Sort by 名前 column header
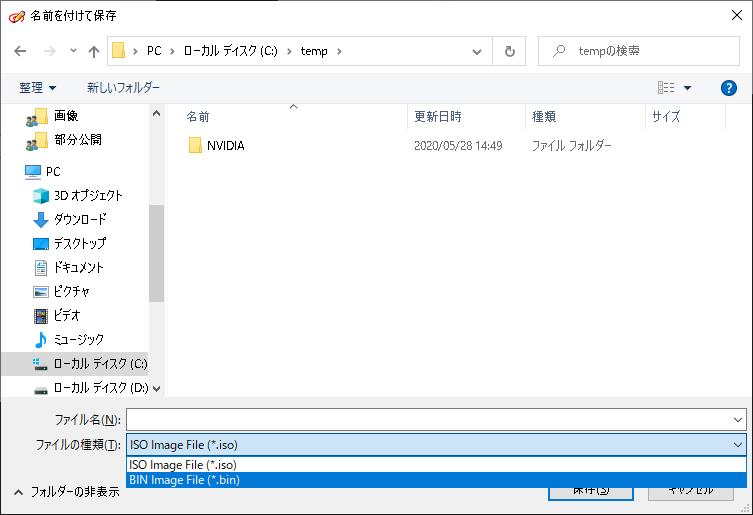 [x=198, y=117]
